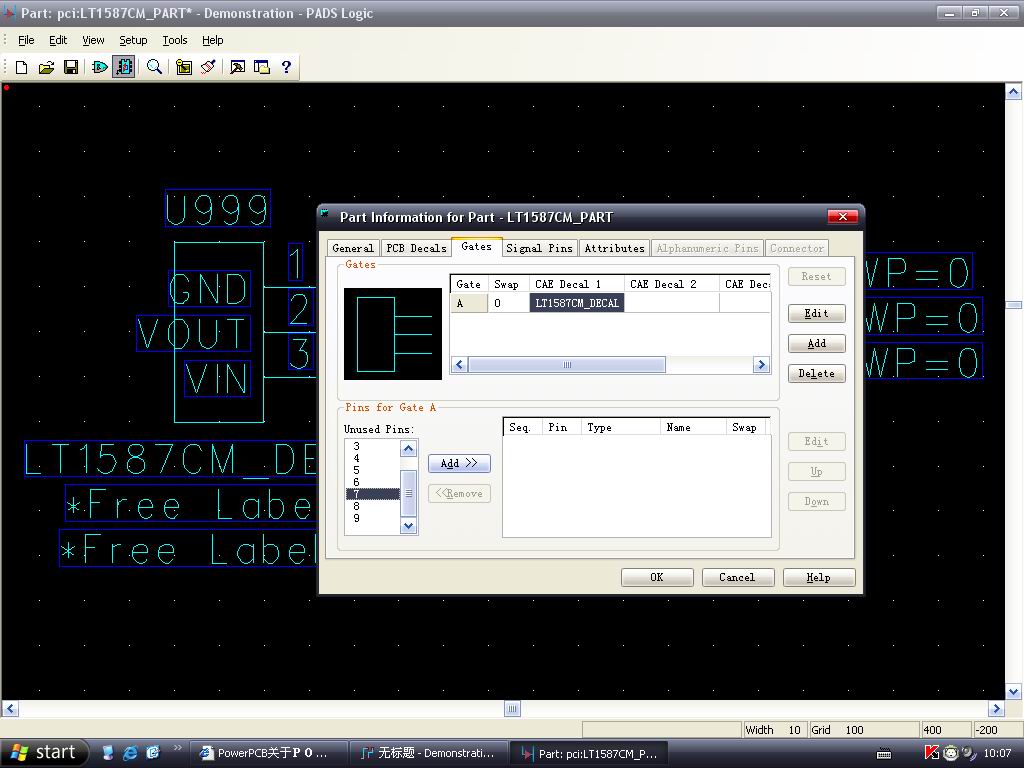Viewport: 1024px width, 768px height.
Task: Open the Setup menu
Action: (x=133, y=40)
